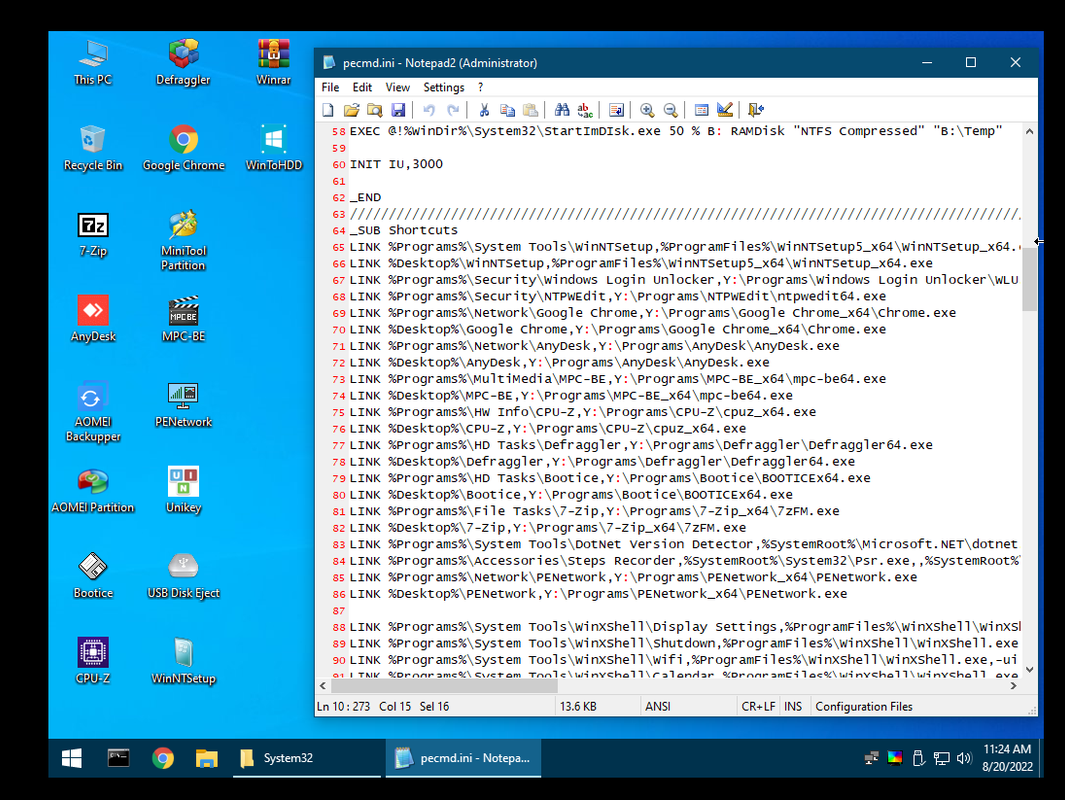Open Find with the binoculars icon
The width and height of the screenshot is (1065, 800).
pos(562,110)
